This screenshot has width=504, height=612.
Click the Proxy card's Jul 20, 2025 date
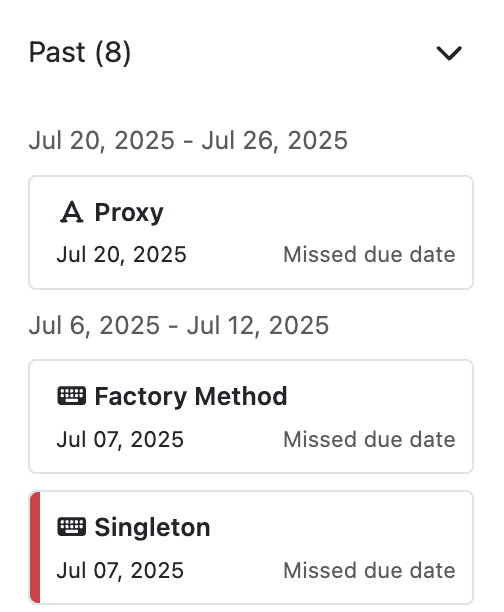121,255
